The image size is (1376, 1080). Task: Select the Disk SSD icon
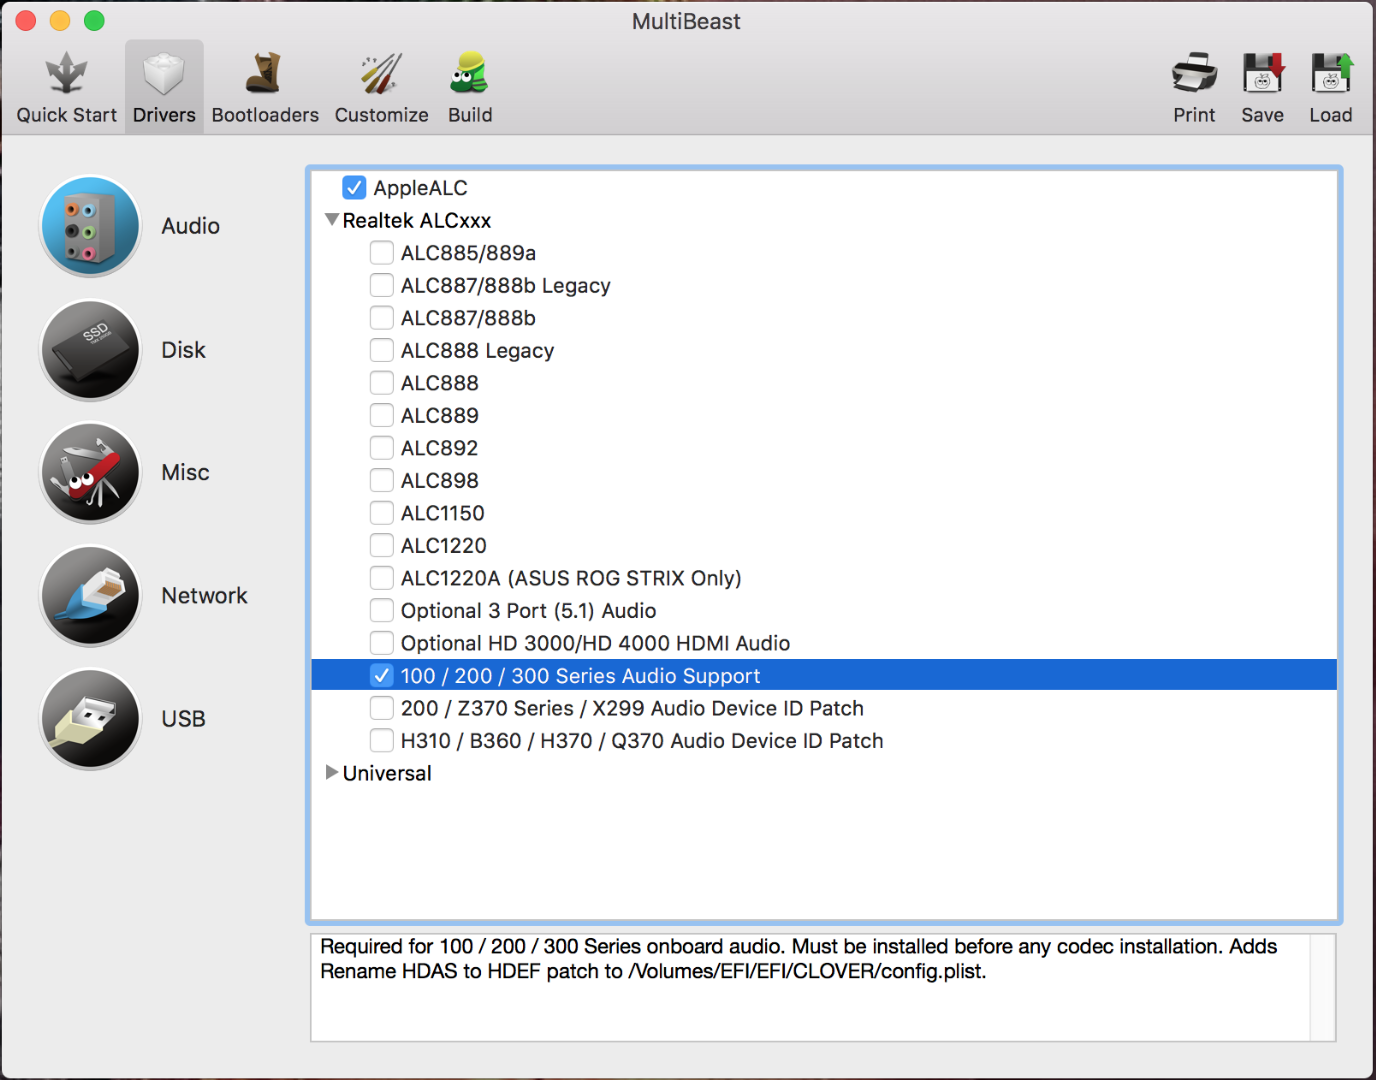(90, 350)
